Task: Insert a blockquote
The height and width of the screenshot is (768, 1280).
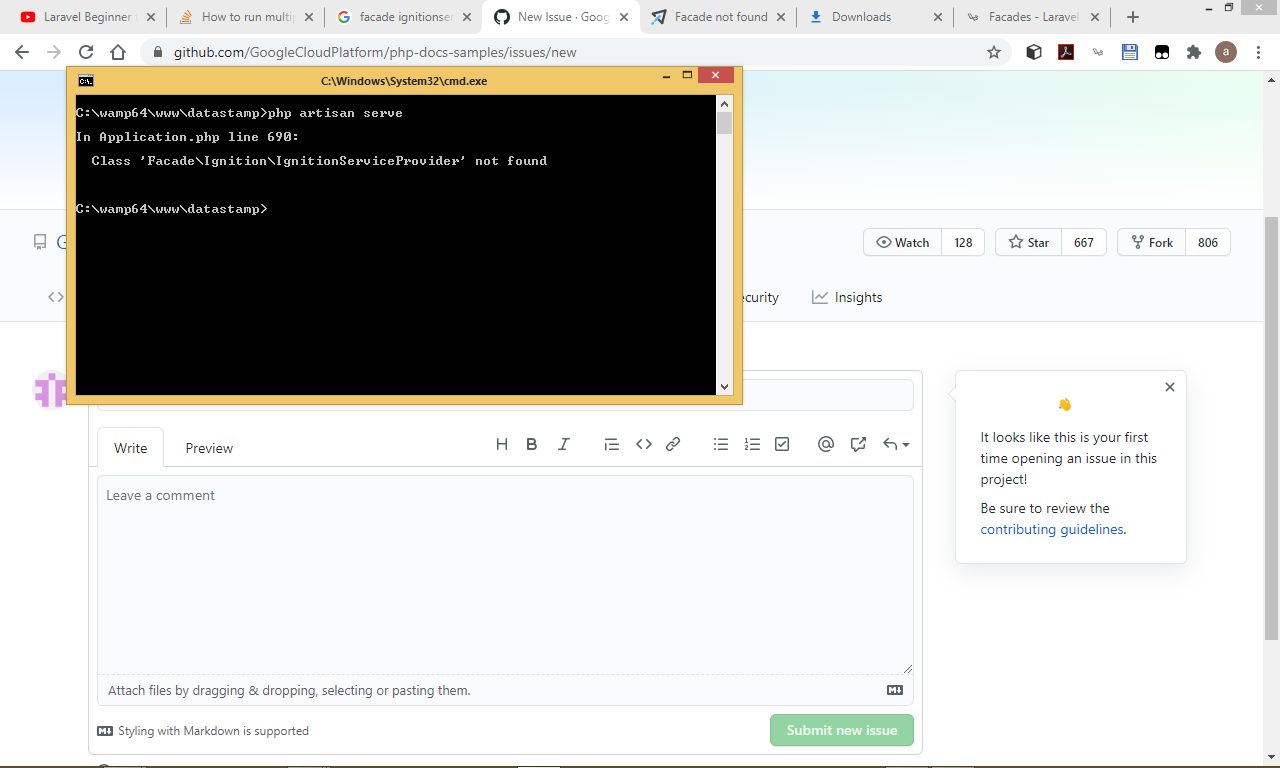Action: [x=611, y=444]
